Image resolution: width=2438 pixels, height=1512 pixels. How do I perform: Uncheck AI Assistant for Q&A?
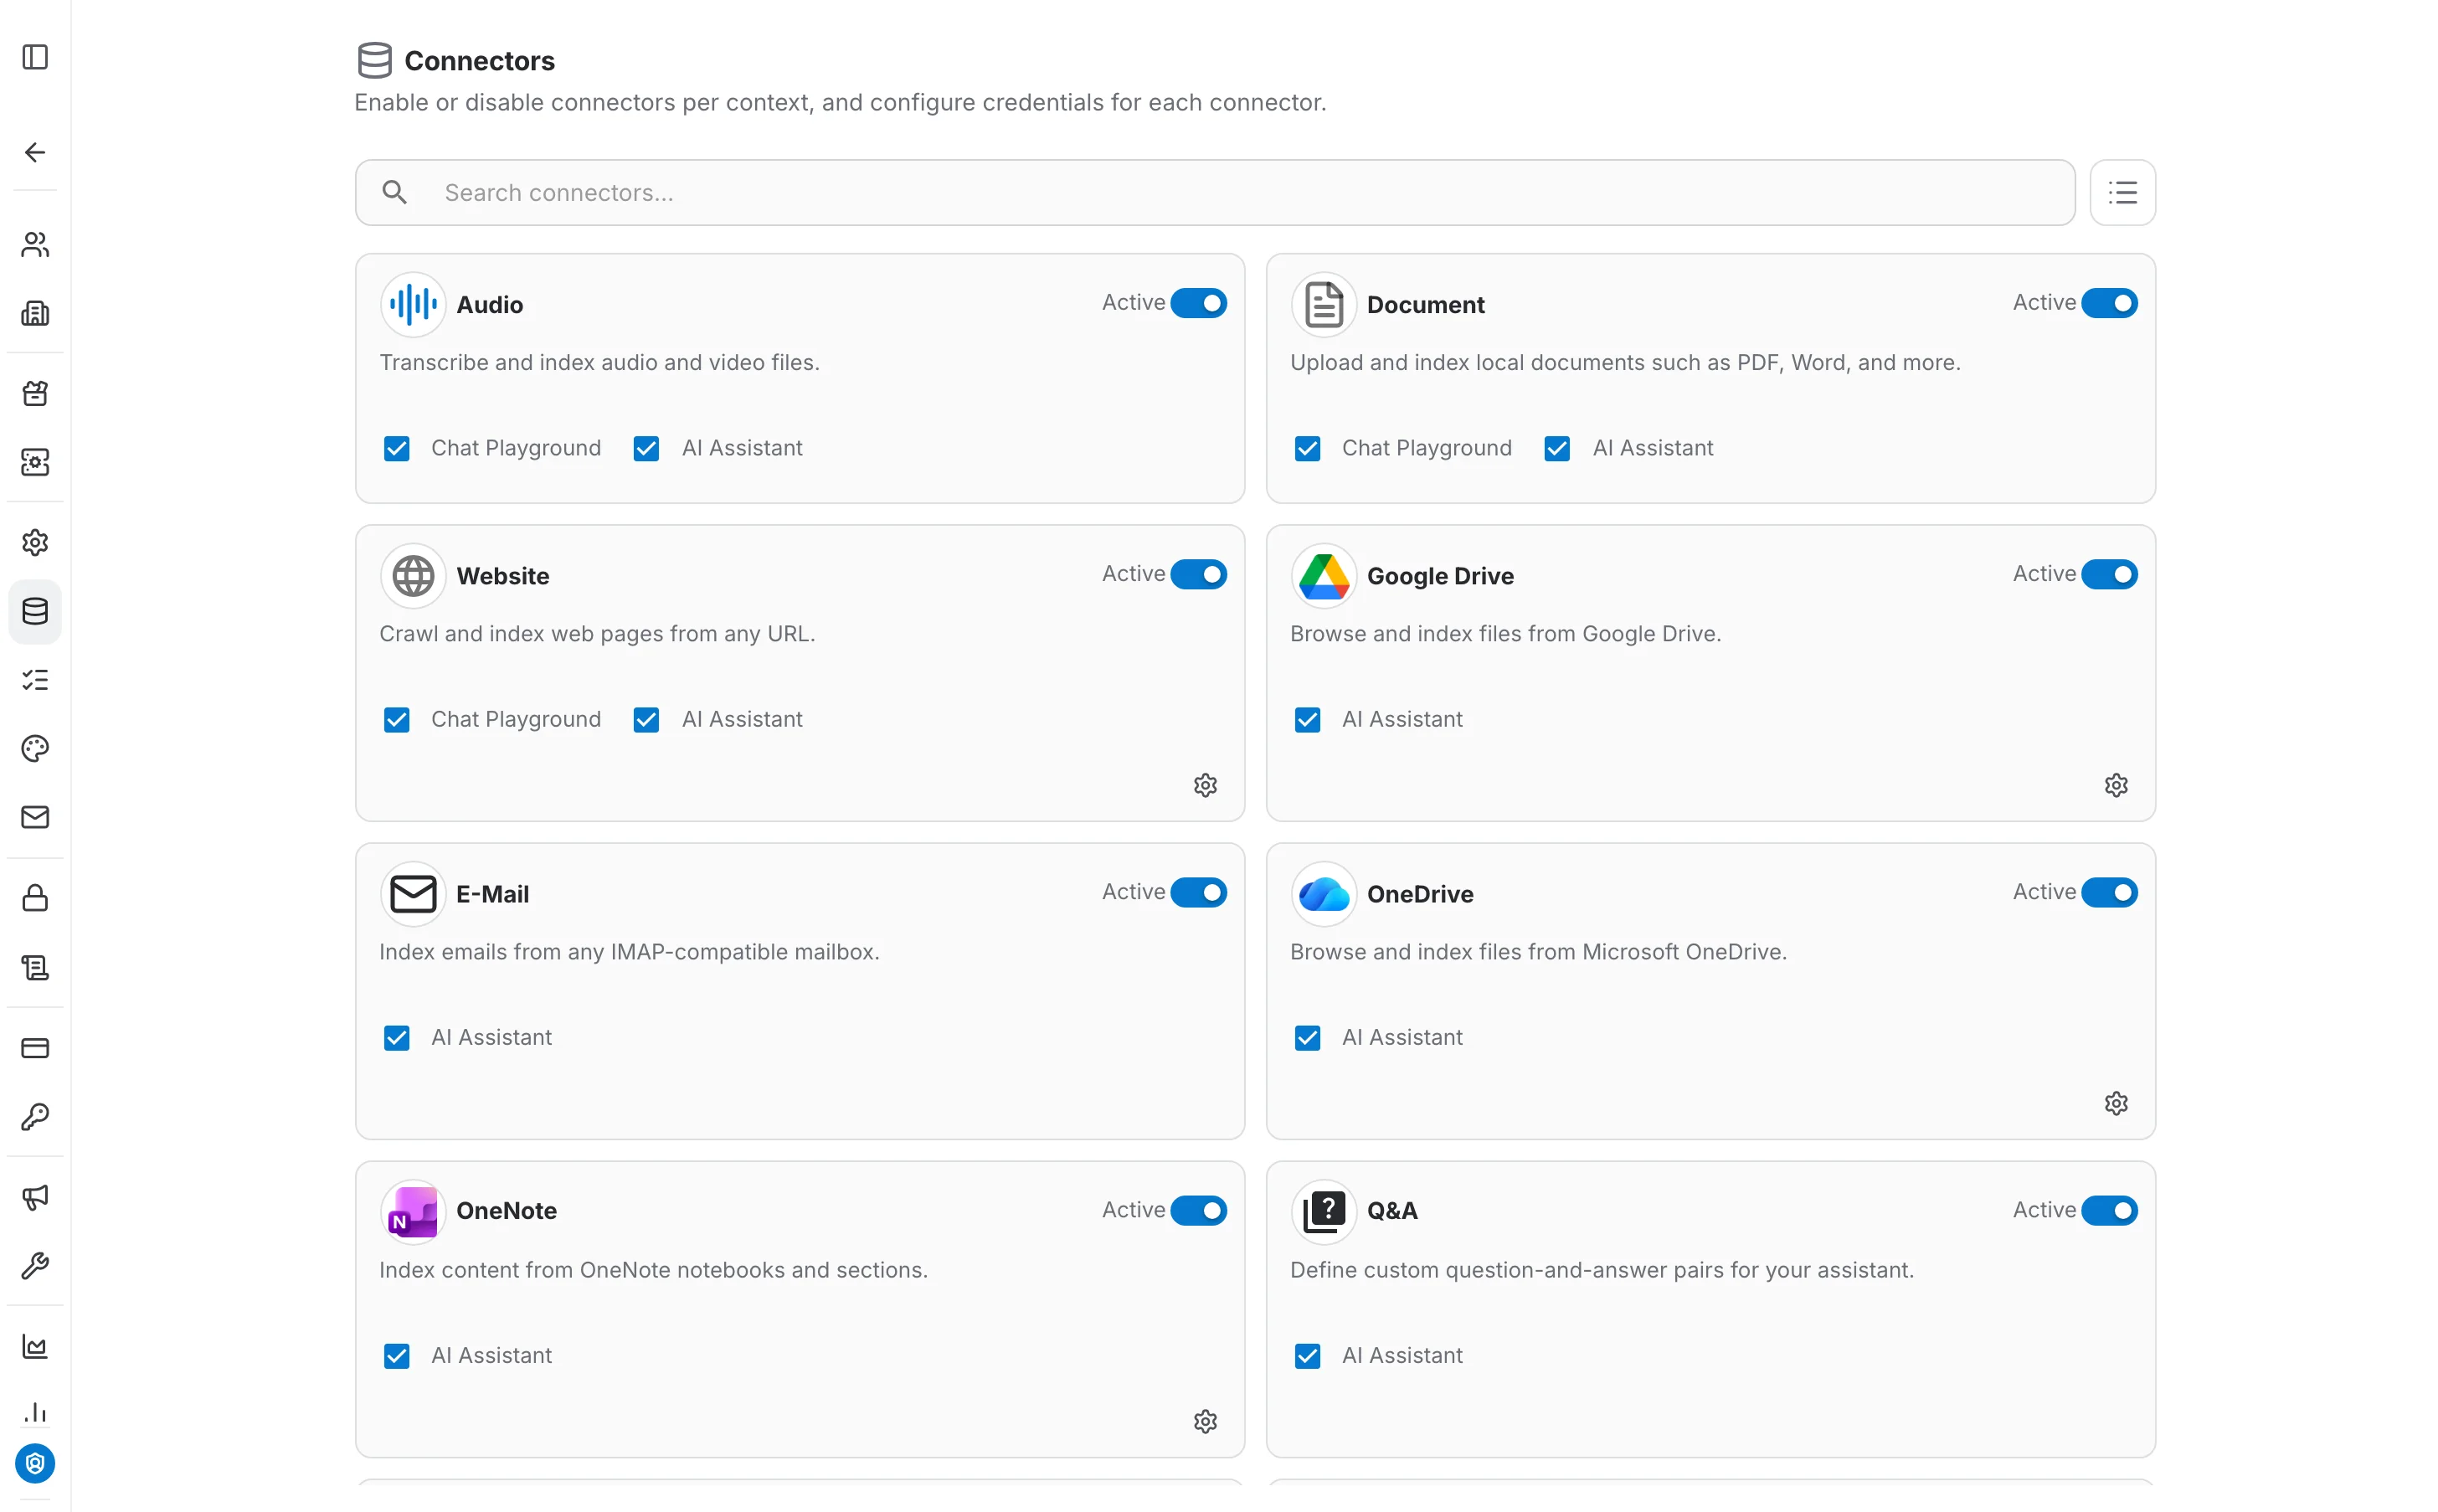(x=1307, y=1356)
